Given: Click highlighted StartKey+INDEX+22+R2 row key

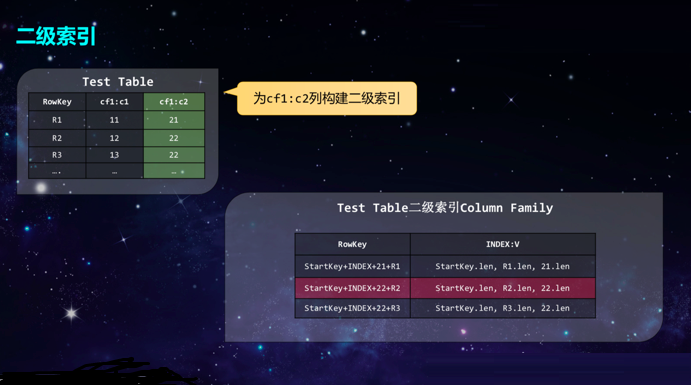Looking at the screenshot, I should point(353,288).
